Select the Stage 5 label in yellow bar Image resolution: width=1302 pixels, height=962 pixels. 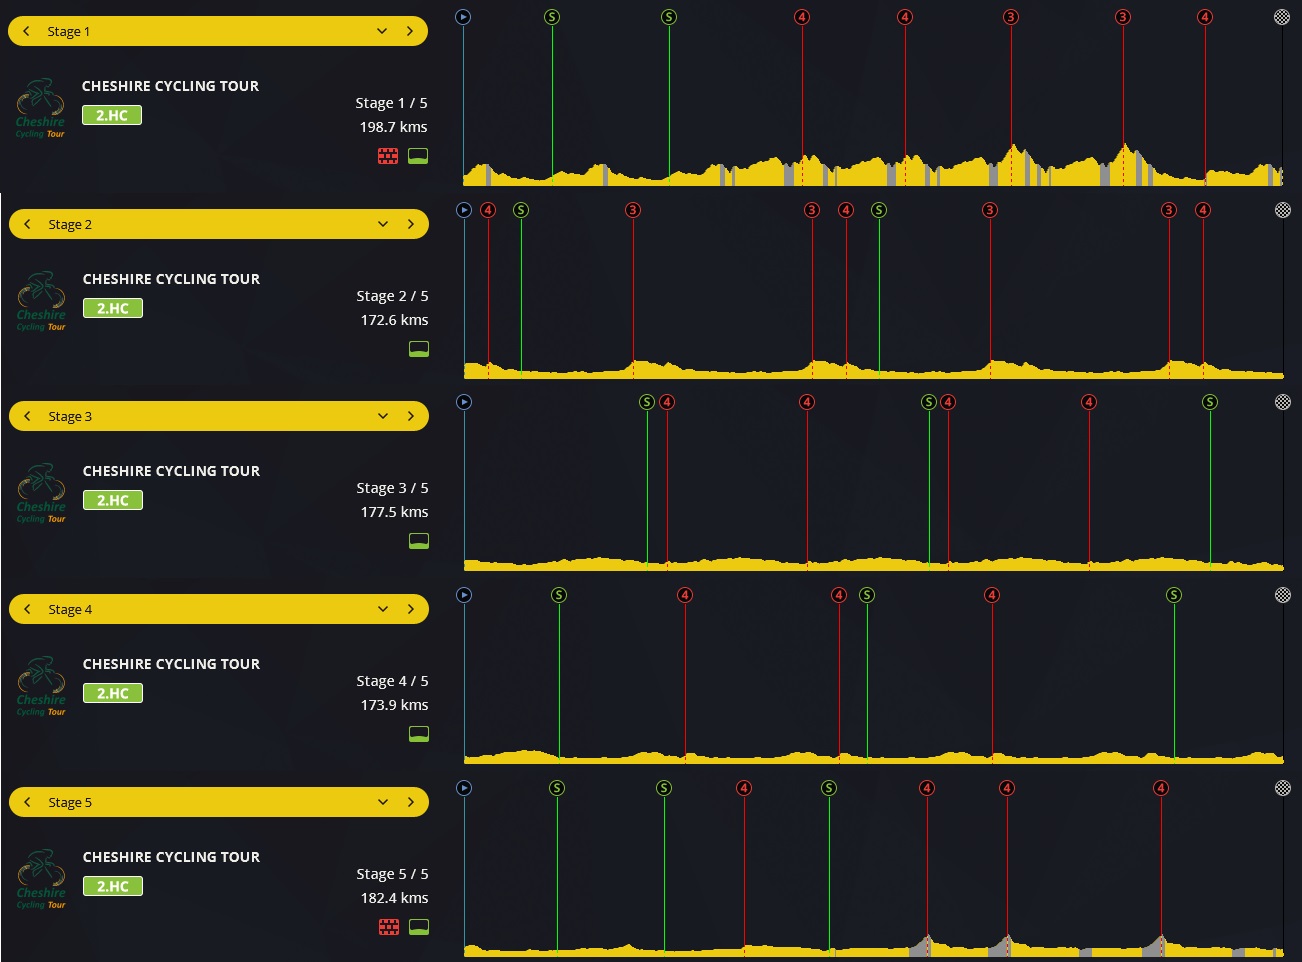70,803
